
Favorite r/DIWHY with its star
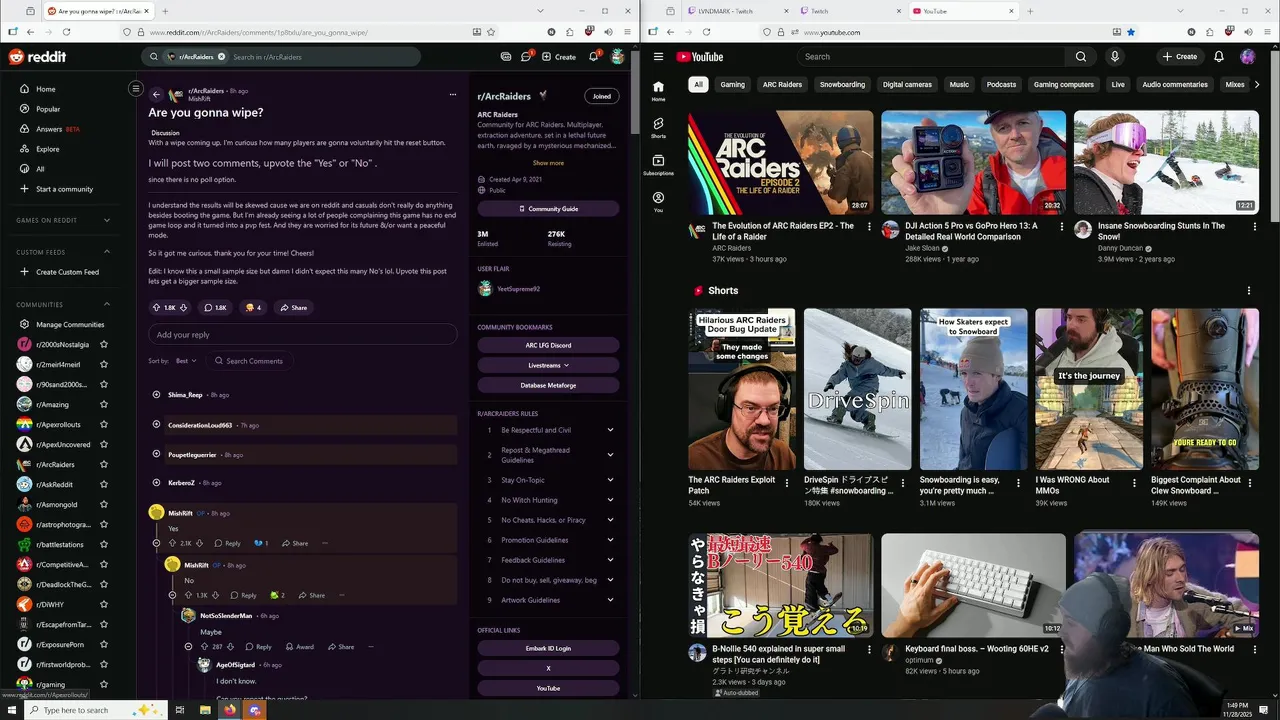coord(104,604)
